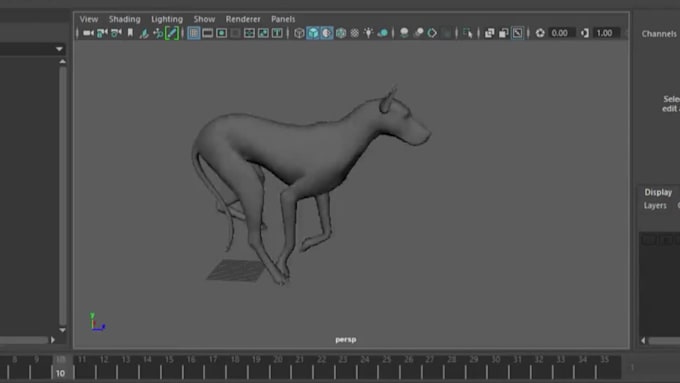The width and height of the screenshot is (680, 383).
Task: Toggle Multisample Anti-aliasing icon
Action: coord(432,33)
